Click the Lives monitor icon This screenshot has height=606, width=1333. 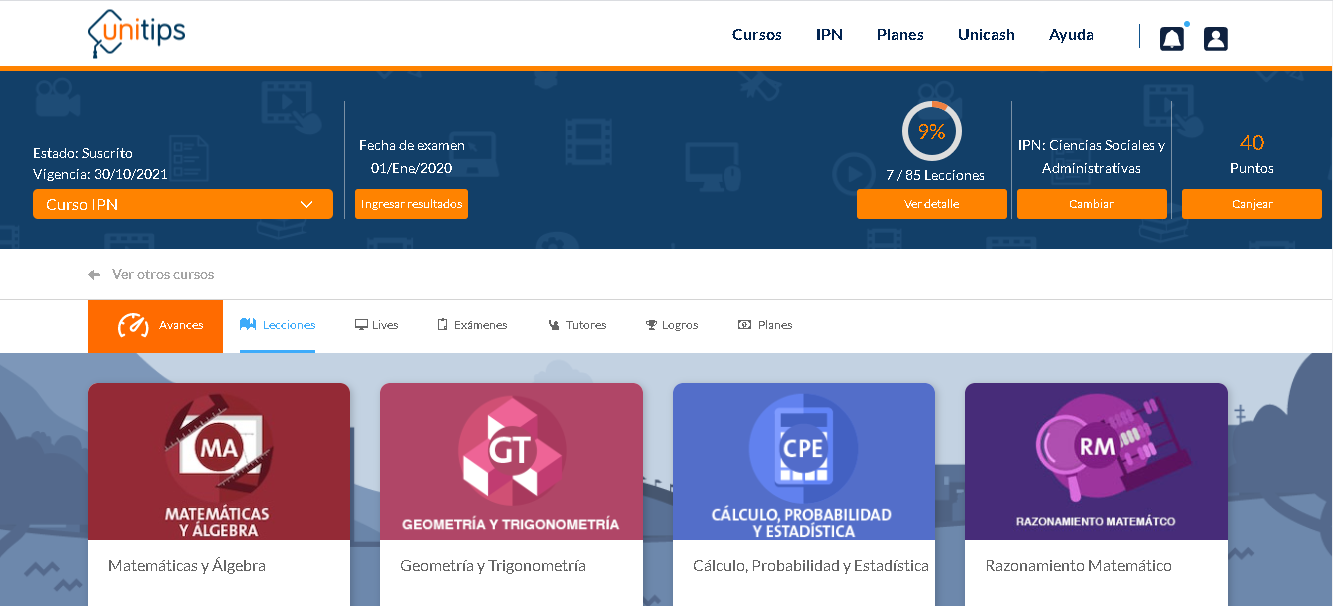(361, 325)
